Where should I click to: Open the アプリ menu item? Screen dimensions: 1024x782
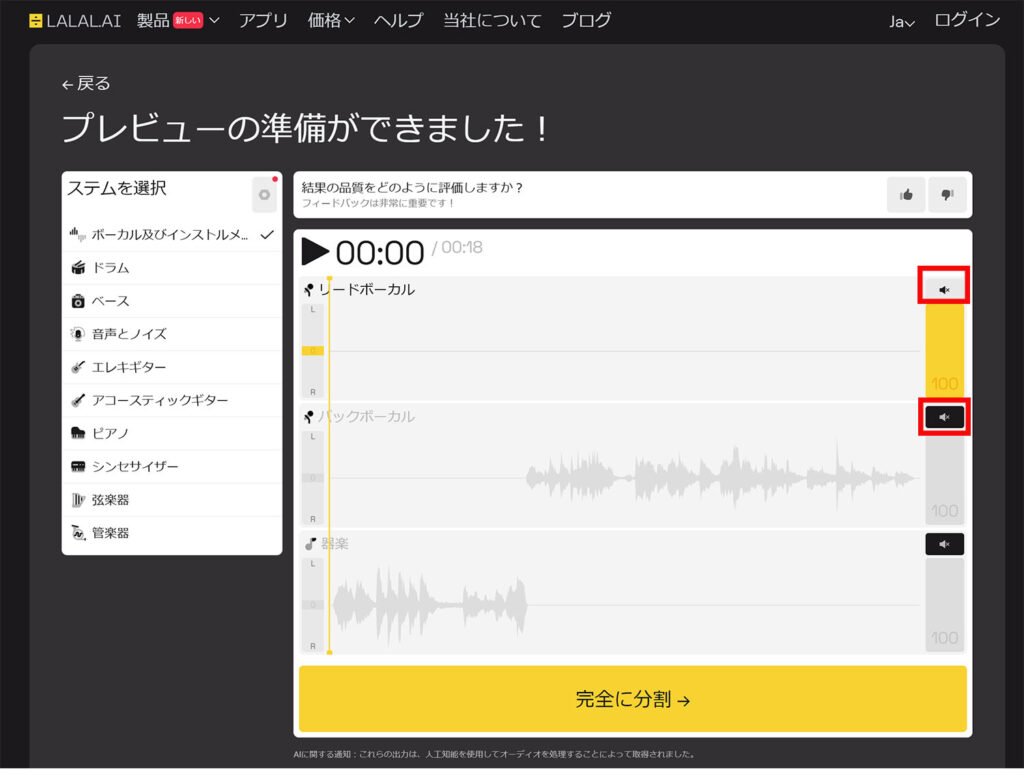[263, 19]
